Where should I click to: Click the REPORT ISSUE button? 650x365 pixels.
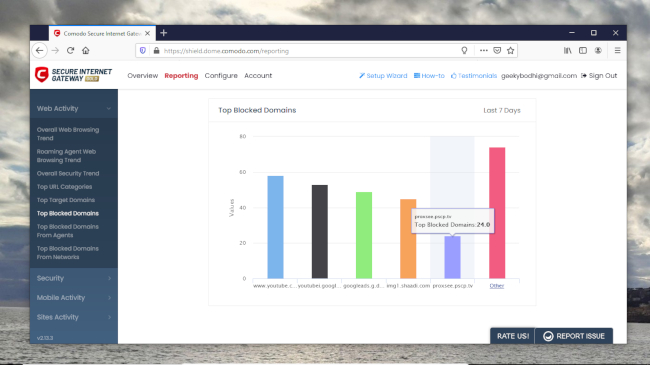point(574,336)
